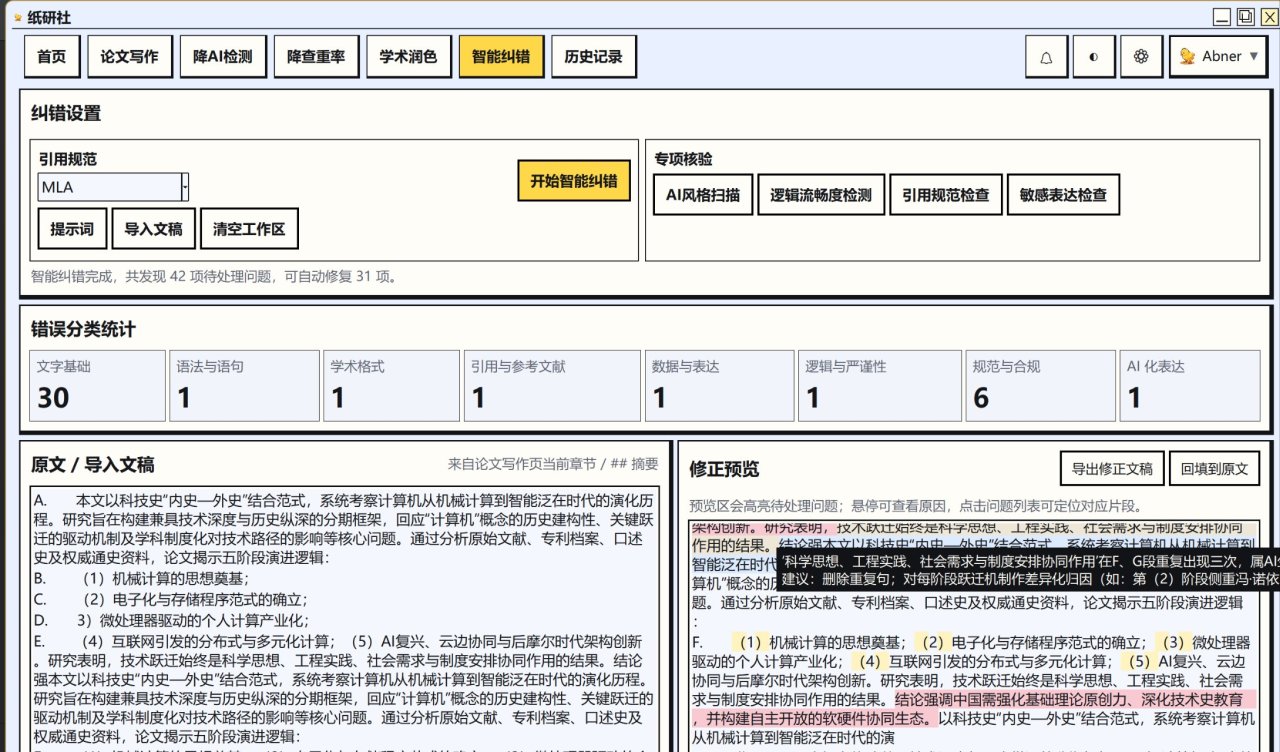Start 引用规范检查
Screen dimensions: 1280x752
click(x=945, y=195)
